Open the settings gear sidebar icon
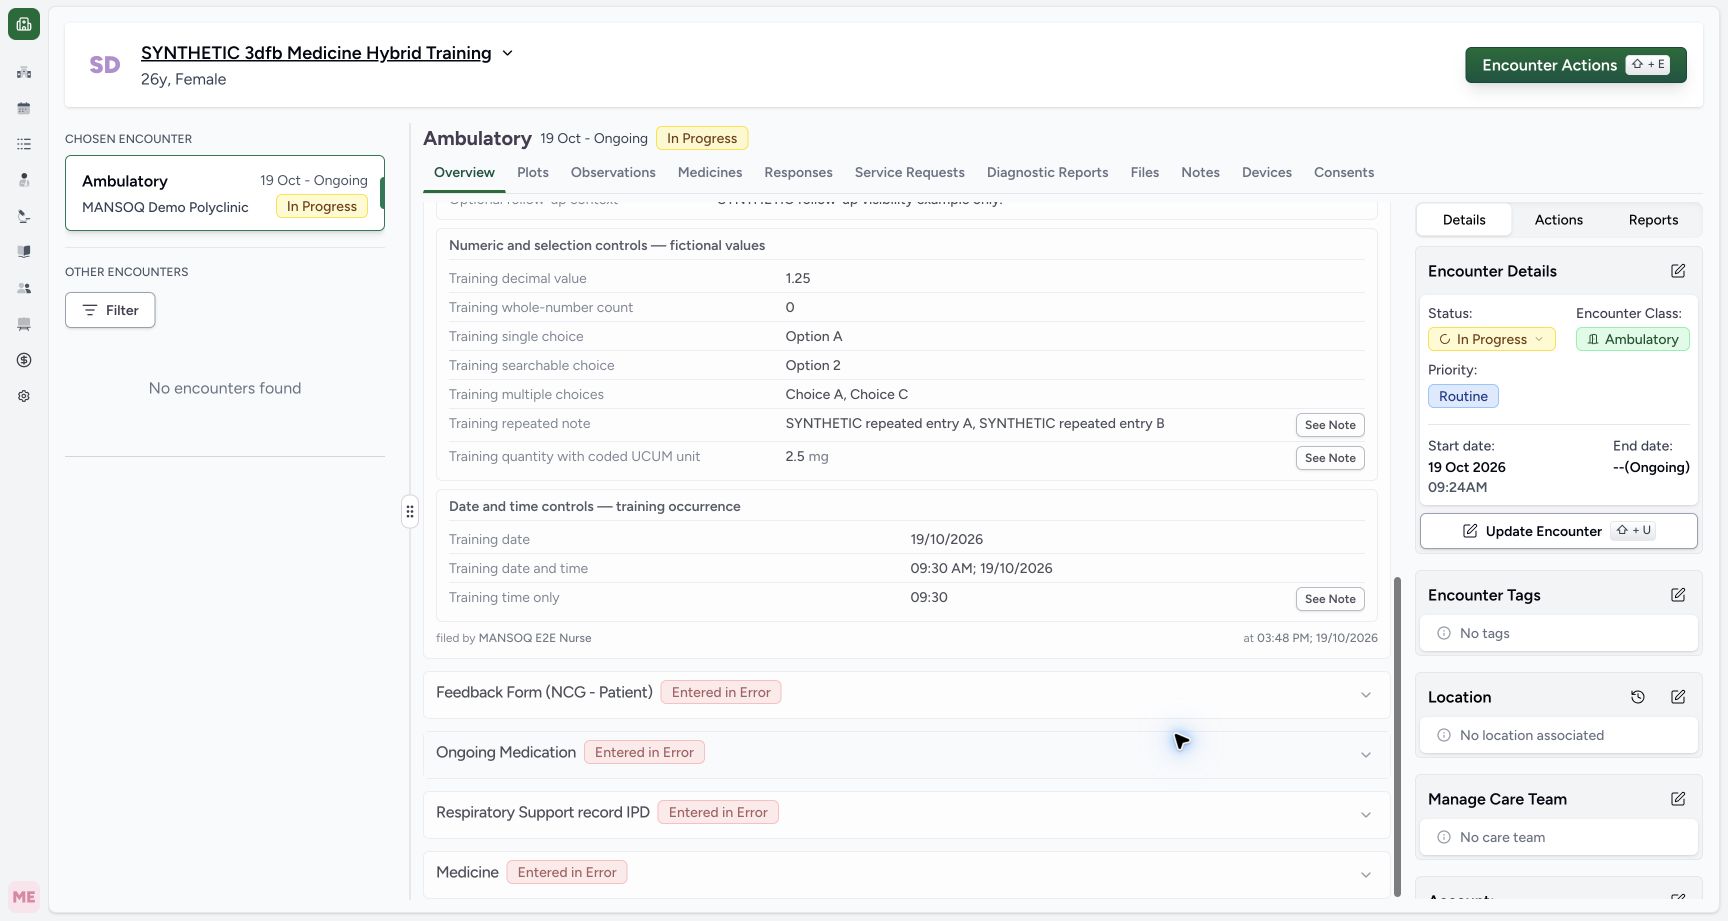Image resolution: width=1728 pixels, height=921 pixels. (24, 396)
